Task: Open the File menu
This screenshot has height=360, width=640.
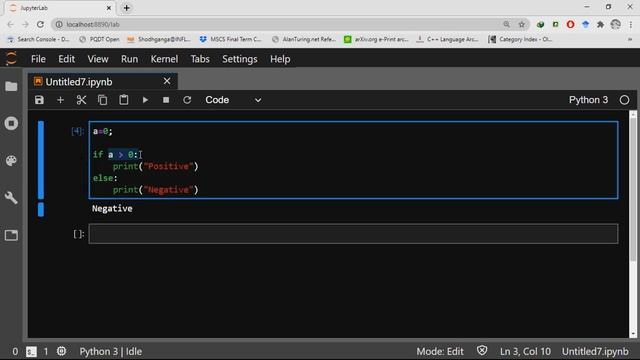Action: pos(38,59)
